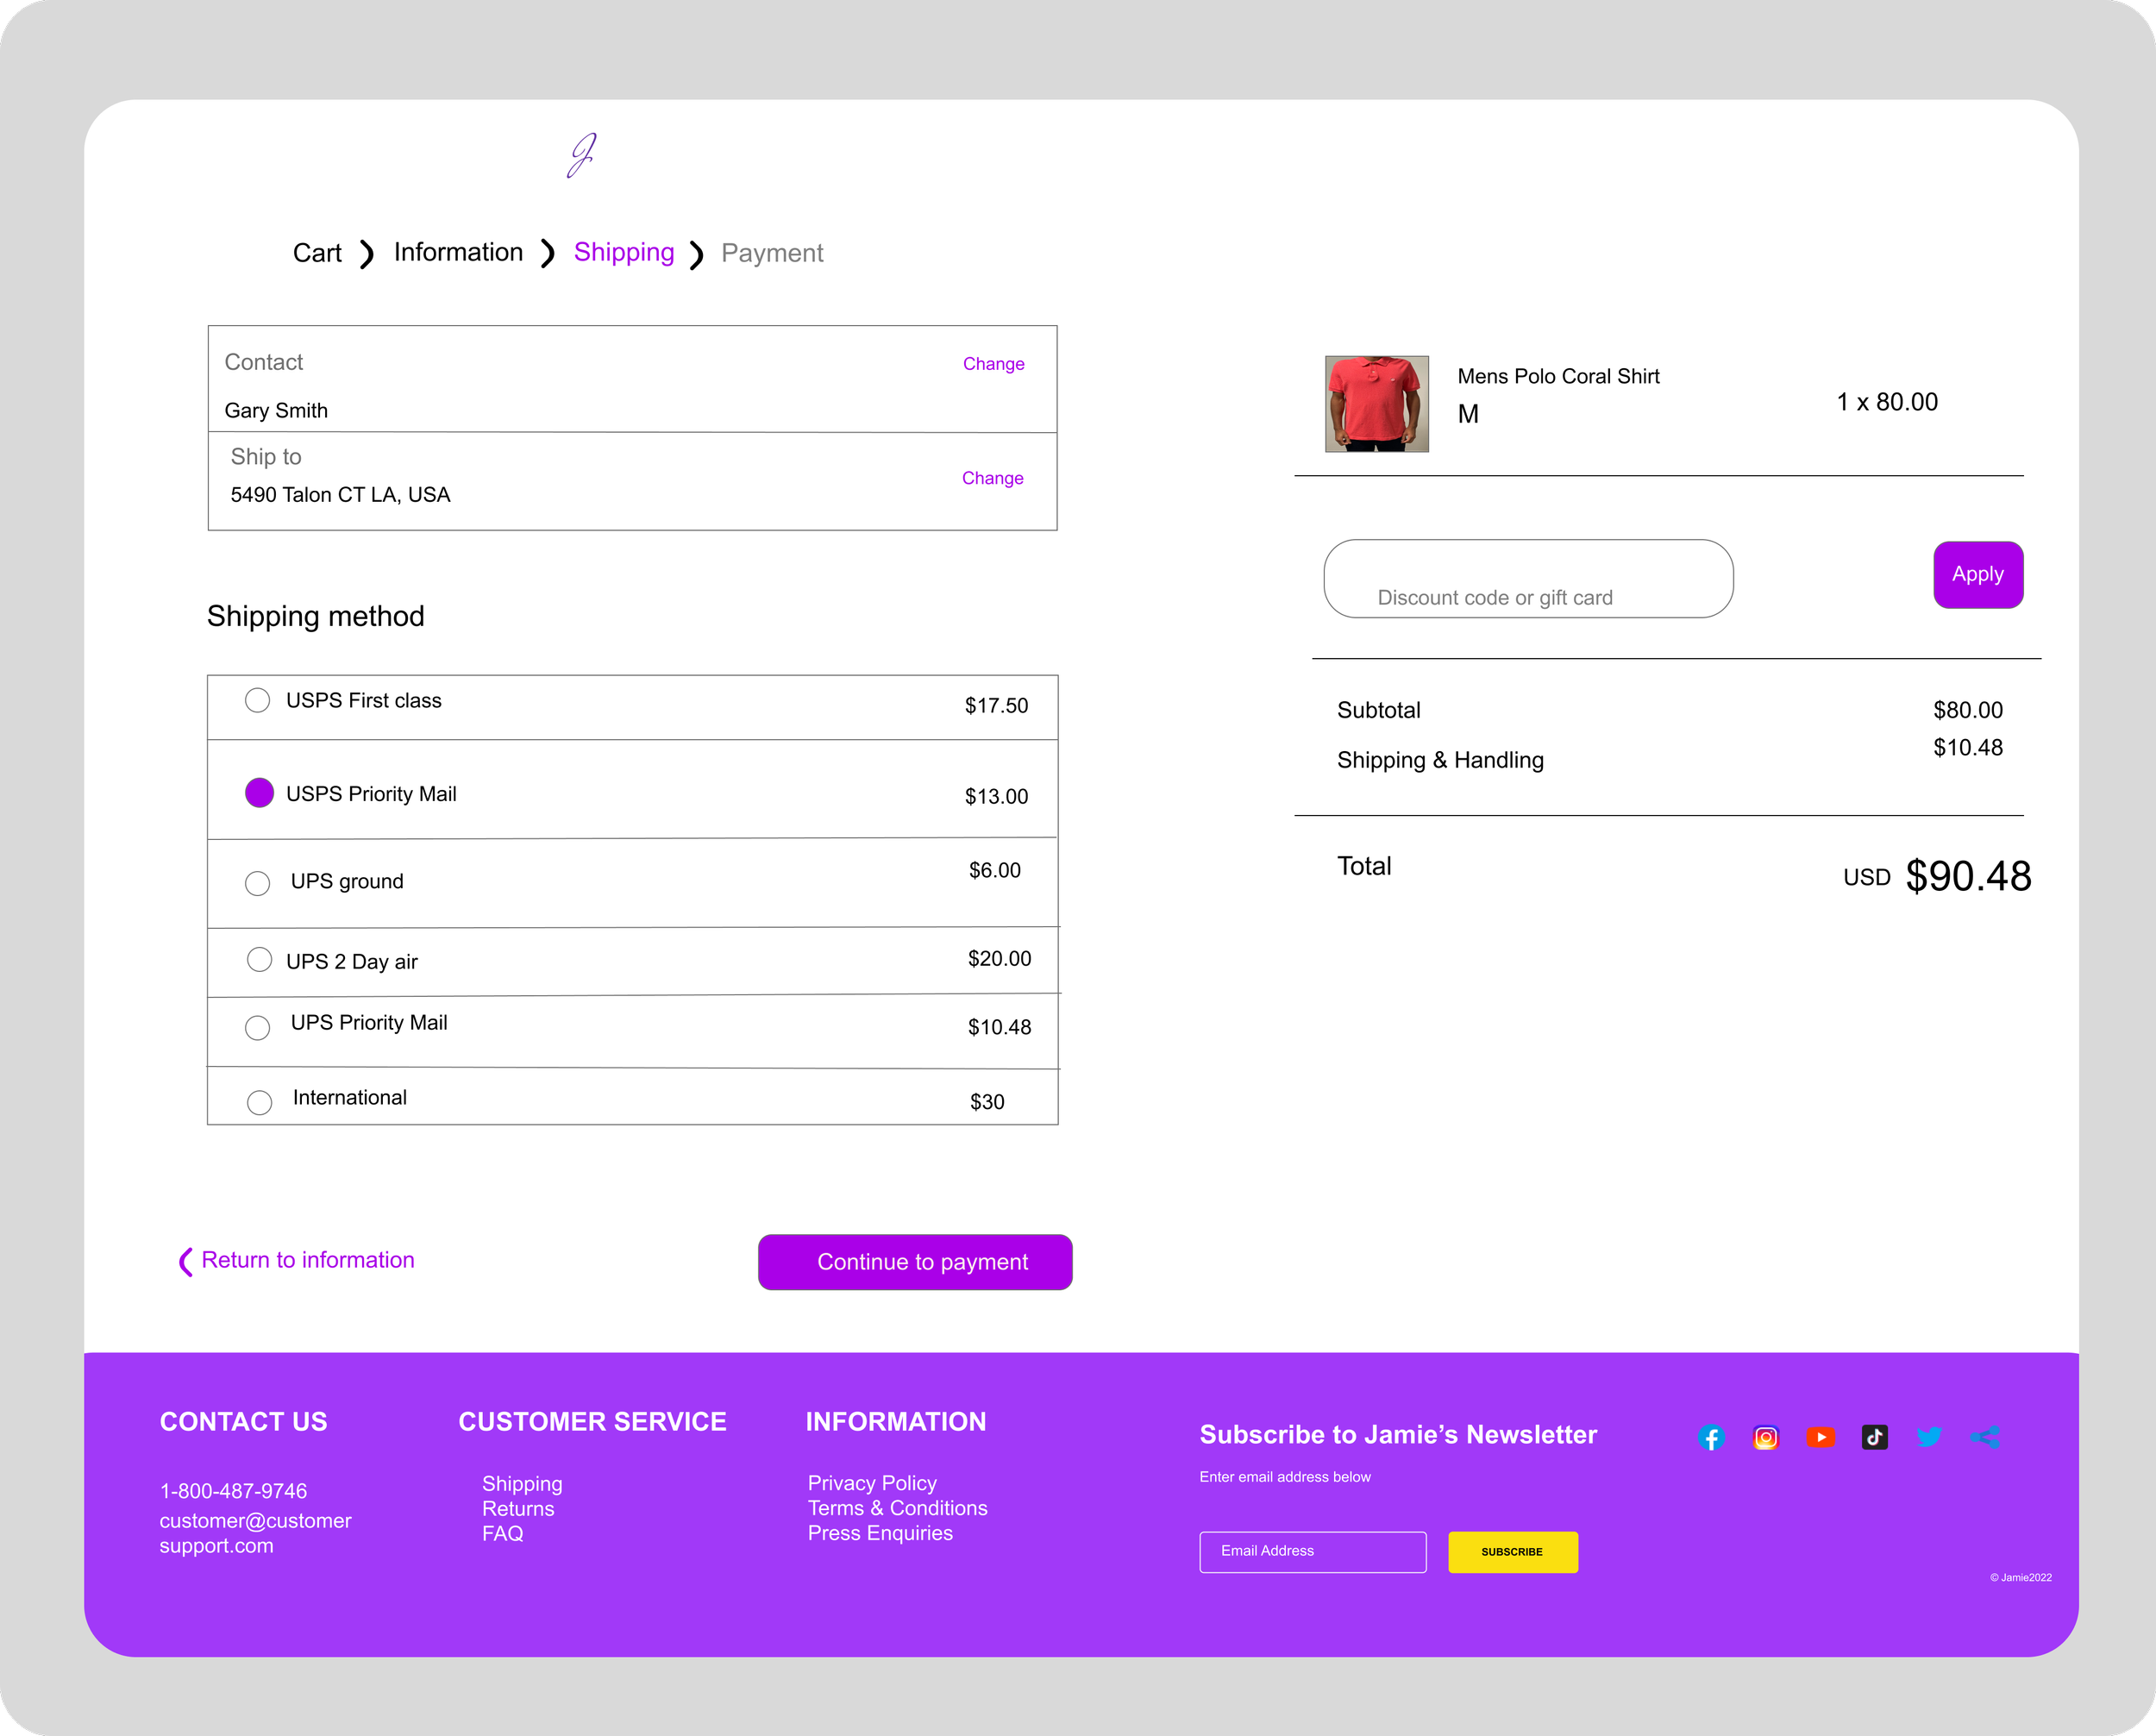Click the Mens Polo Coral Shirt thumbnail

pyautogui.click(x=1376, y=404)
